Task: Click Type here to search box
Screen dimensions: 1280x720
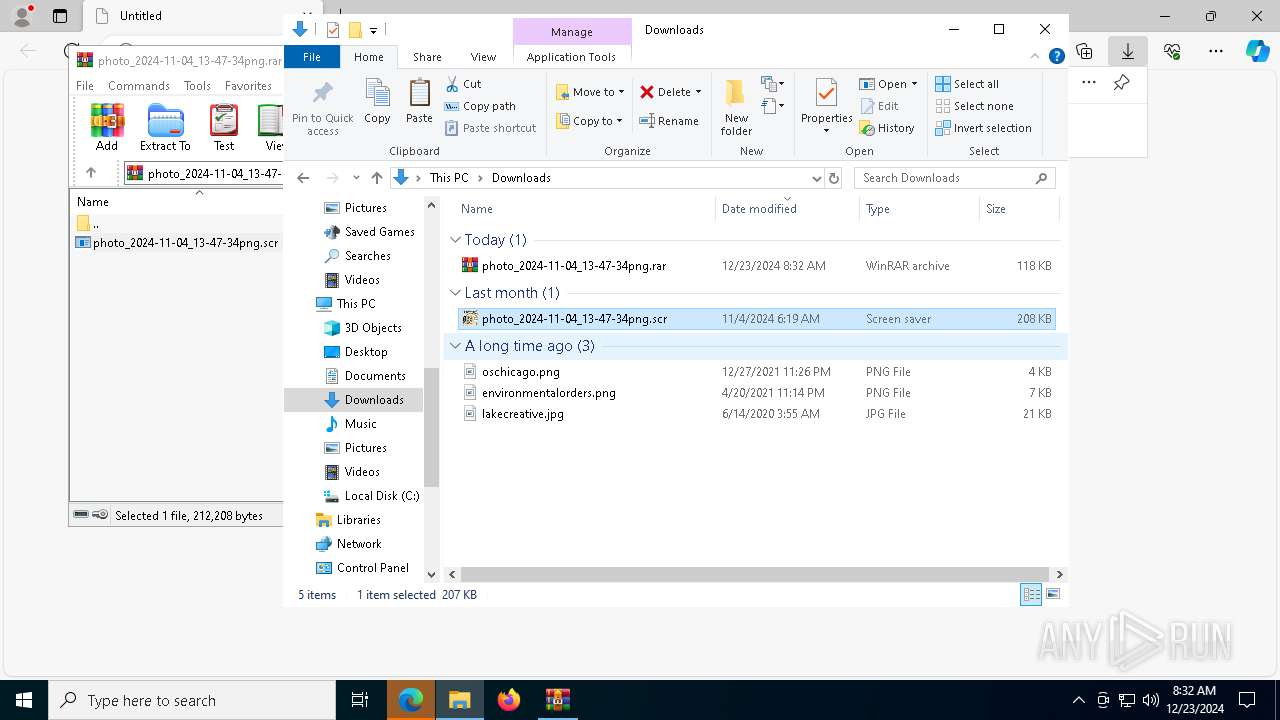Action: click(x=192, y=700)
